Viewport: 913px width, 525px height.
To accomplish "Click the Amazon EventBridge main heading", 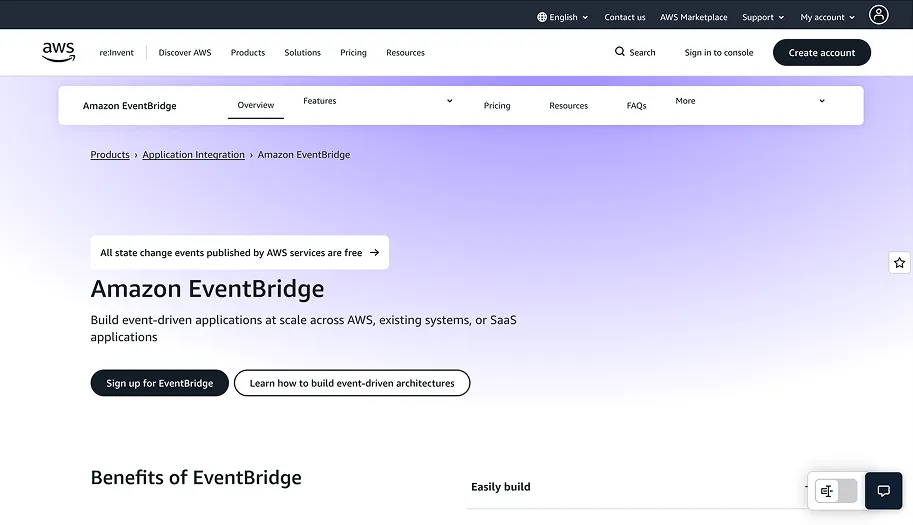I will click(x=207, y=289).
